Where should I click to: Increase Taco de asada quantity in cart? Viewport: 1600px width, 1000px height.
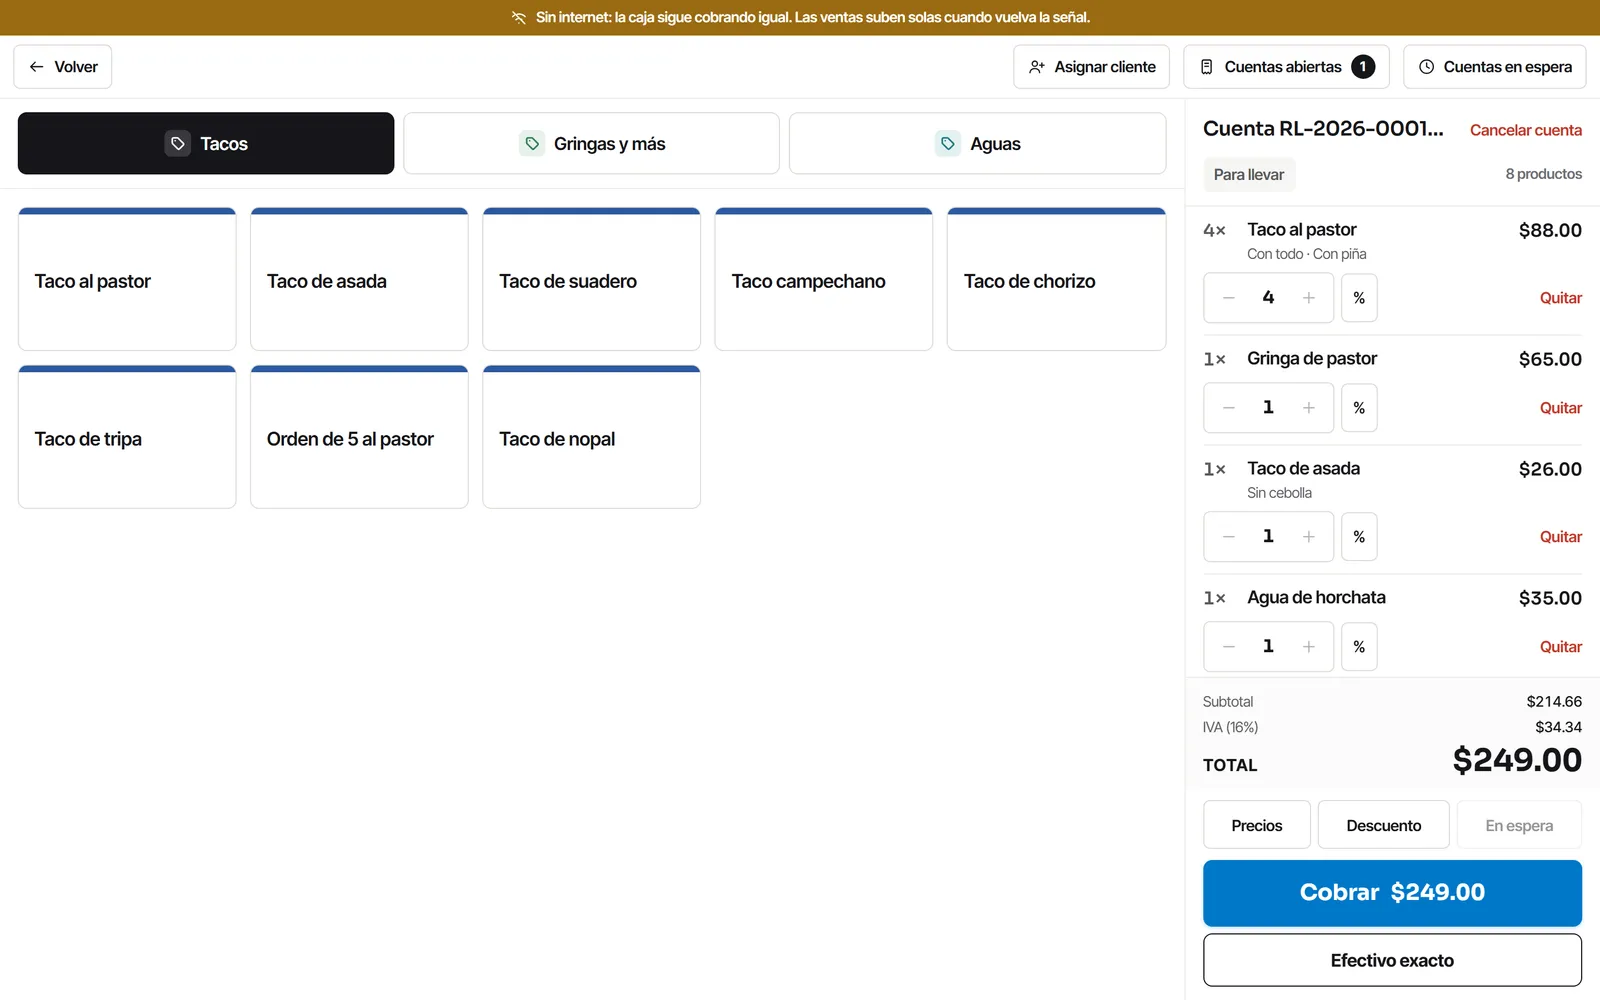(1309, 537)
